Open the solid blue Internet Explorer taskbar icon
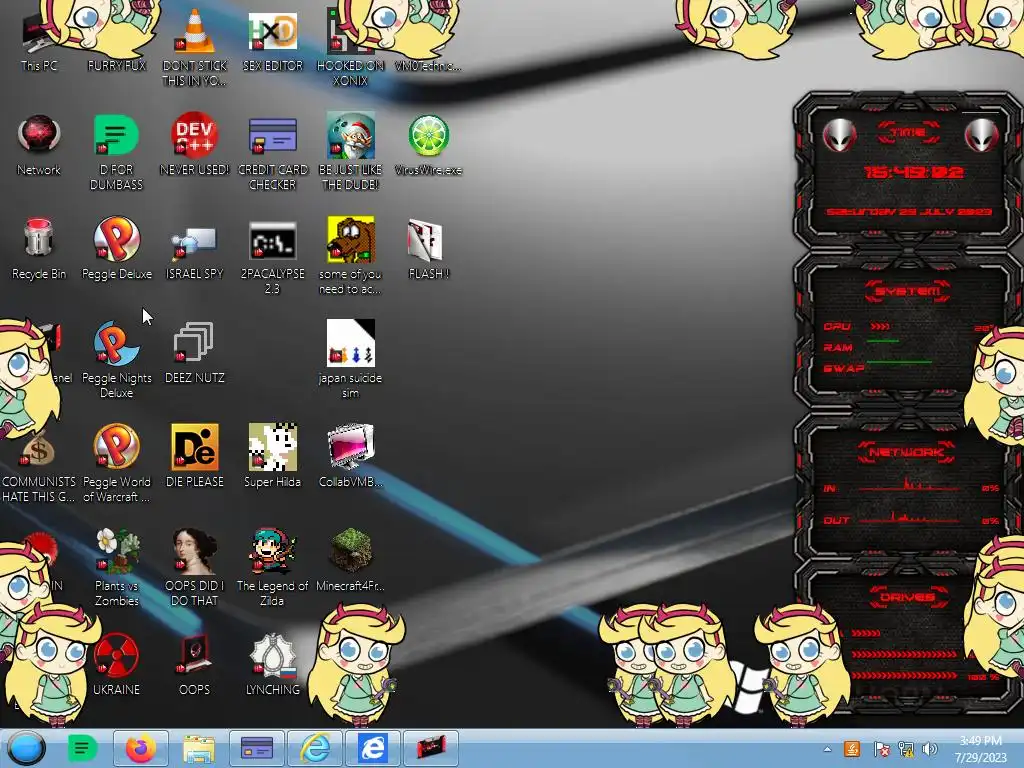Viewport: 1024px width, 768px height. point(373,748)
